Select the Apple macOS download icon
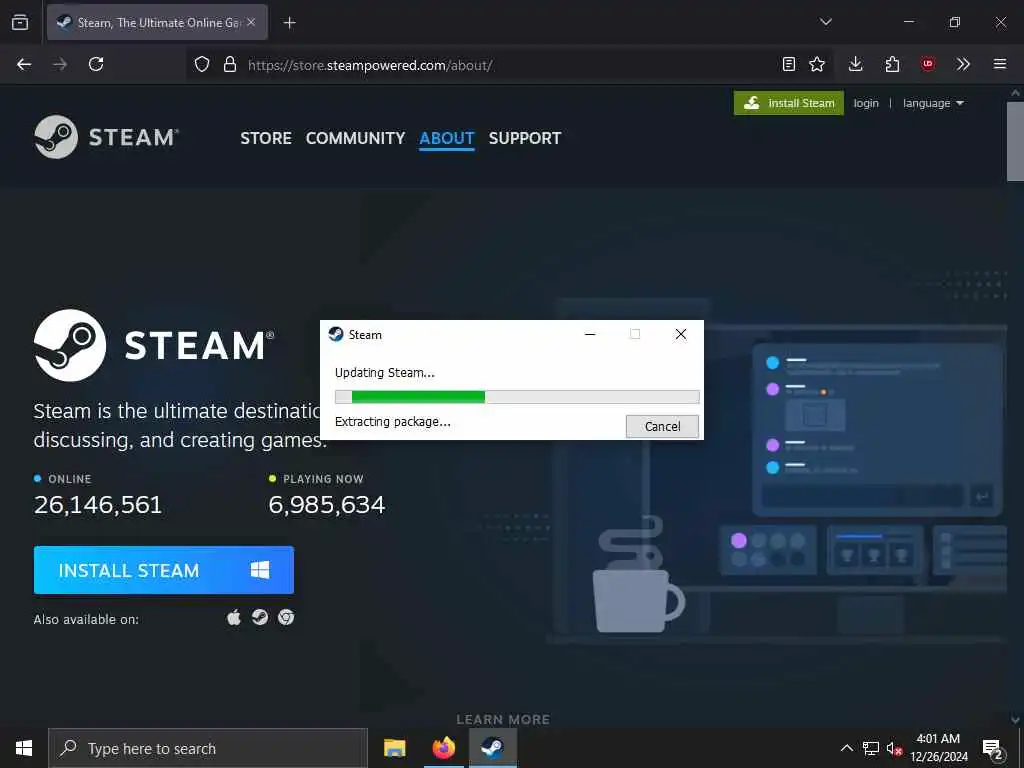The height and width of the screenshot is (768, 1024). point(234,617)
